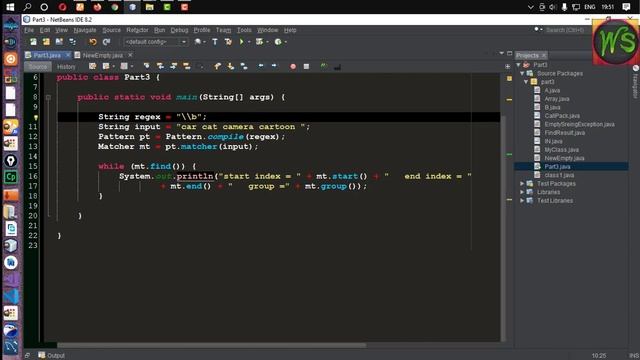Click the Start Macro Recording red icon
This screenshot has height=360, width=640.
click(293, 66)
